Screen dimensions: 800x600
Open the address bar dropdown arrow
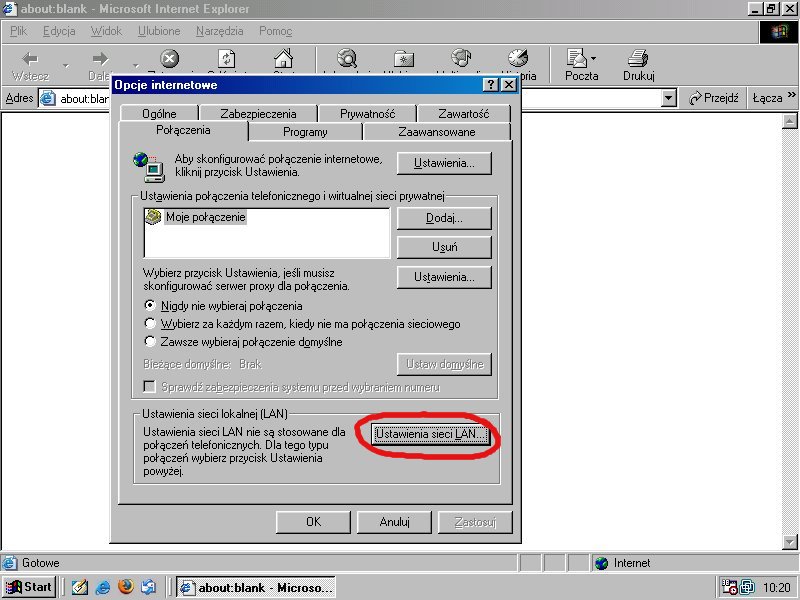tap(668, 97)
